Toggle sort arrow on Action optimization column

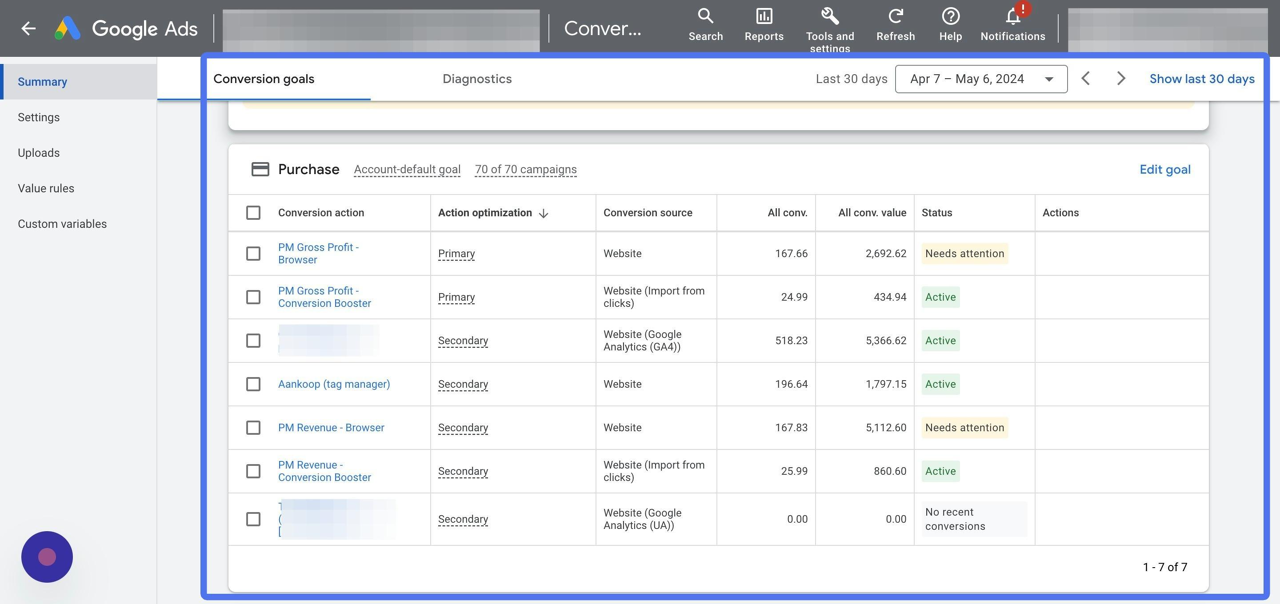pyautogui.click(x=544, y=213)
